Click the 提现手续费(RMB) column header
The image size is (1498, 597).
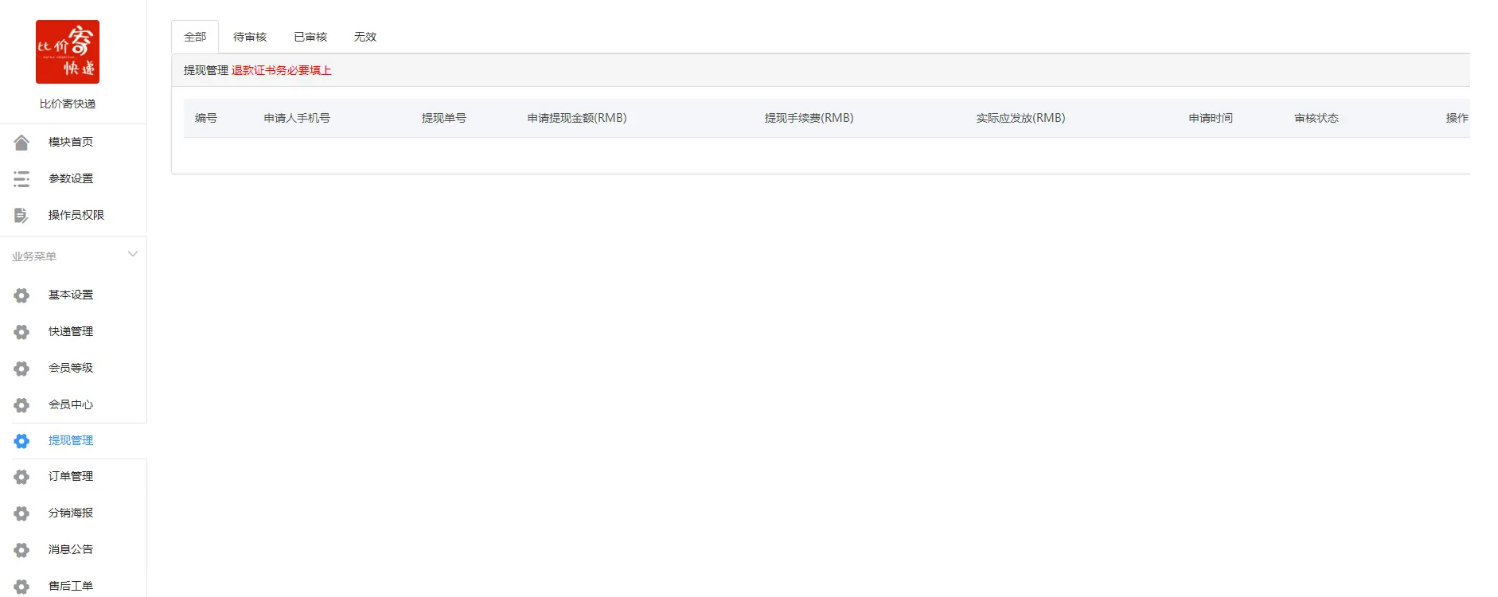pyautogui.click(x=809, y=118)
